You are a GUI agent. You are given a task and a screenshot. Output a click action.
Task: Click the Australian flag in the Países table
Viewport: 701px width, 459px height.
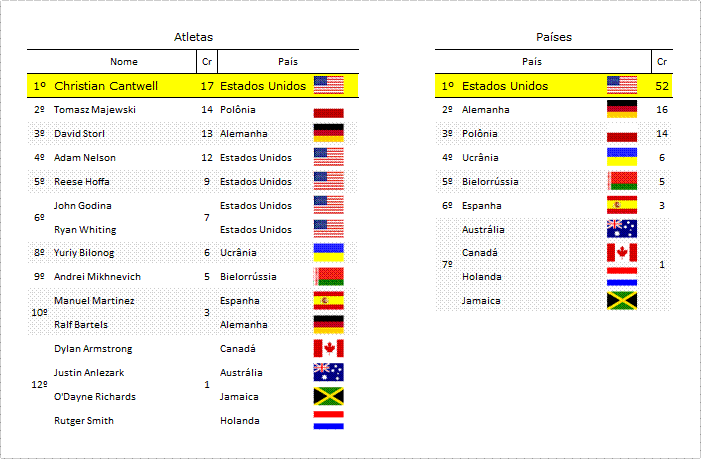[622, 229]
